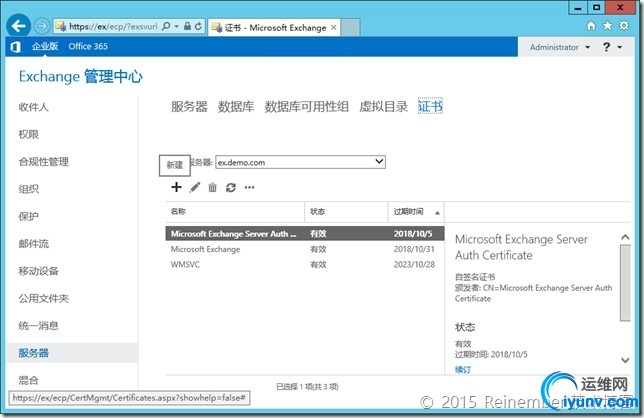
Task: Open browser home page icon
Action: click(591, 26)
